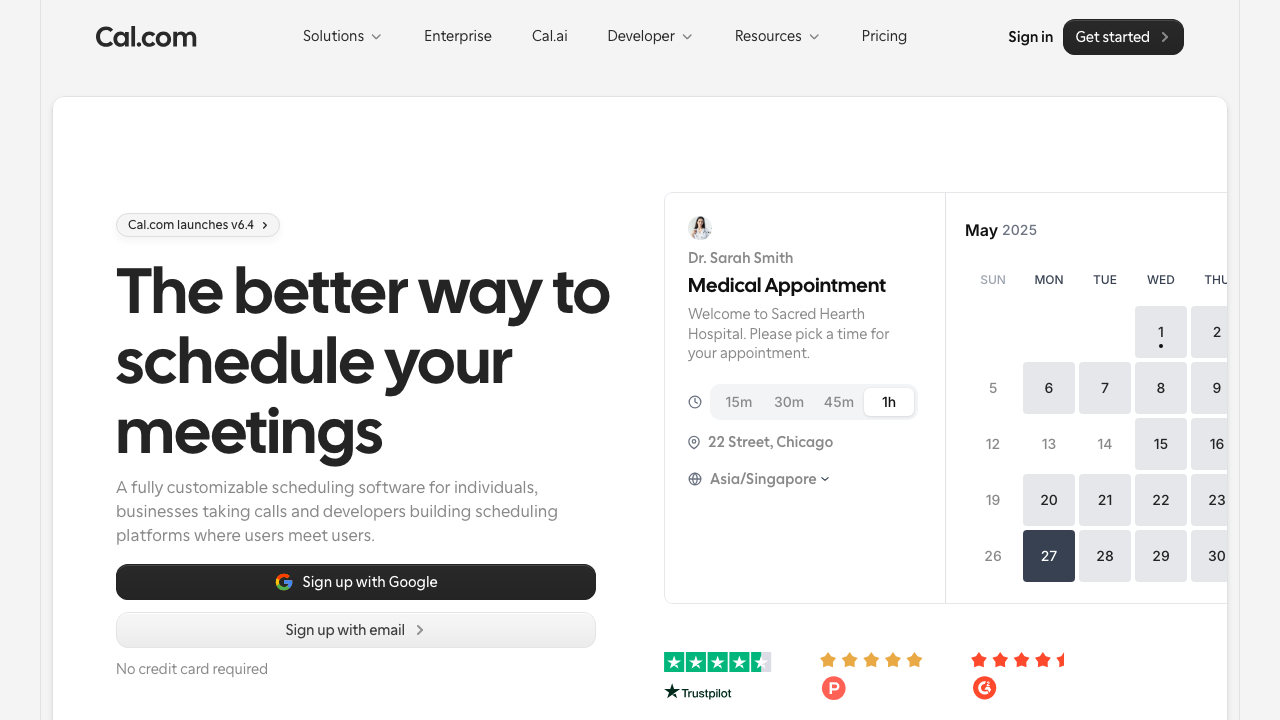Viewport: 1280px width, 720px height.
Task: Click Sign up with Google
Action: pyautogui.click(x=356, y=582)
